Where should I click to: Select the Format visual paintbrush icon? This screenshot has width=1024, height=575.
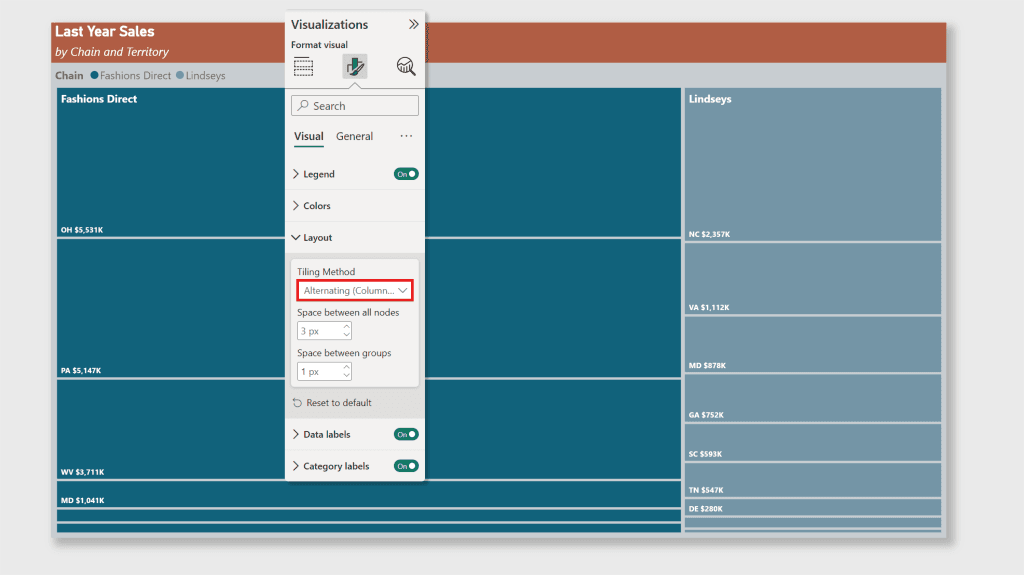click(355, 67)
